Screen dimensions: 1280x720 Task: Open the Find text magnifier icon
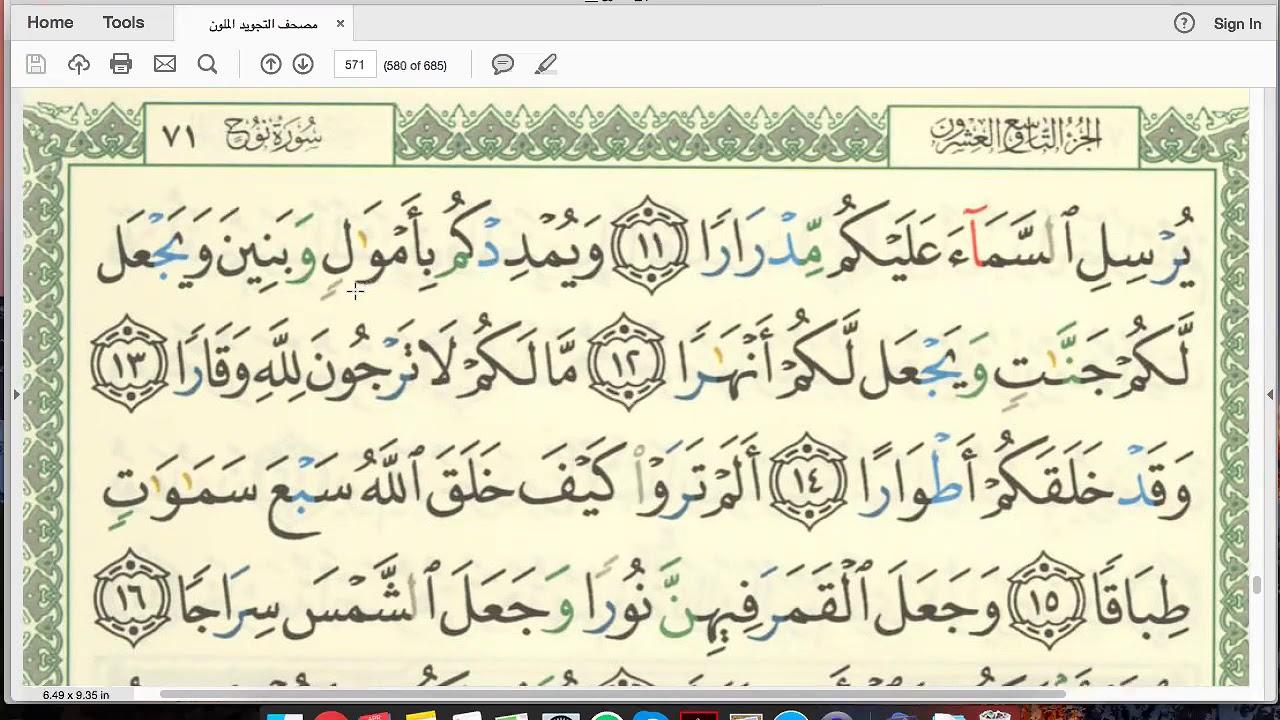click(207, 65)
